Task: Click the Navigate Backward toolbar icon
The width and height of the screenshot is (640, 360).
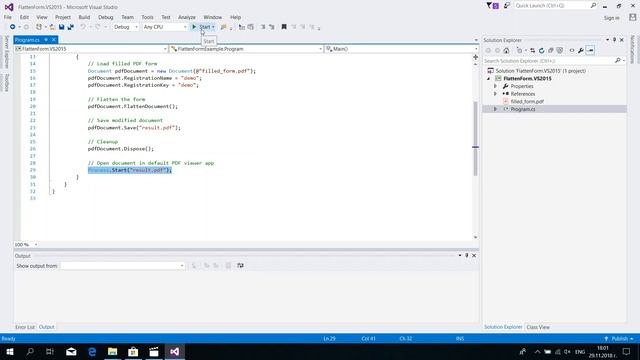Action: tap(13, 27)
